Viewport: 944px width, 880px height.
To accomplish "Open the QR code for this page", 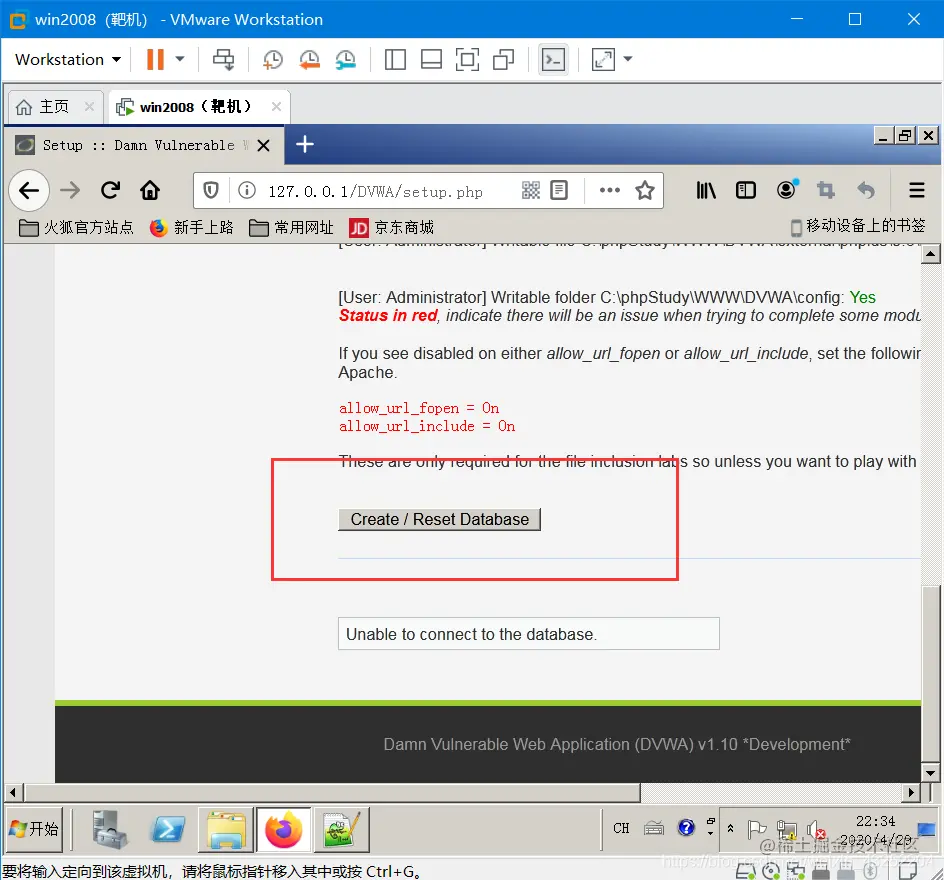I will [x=530, y=191].
